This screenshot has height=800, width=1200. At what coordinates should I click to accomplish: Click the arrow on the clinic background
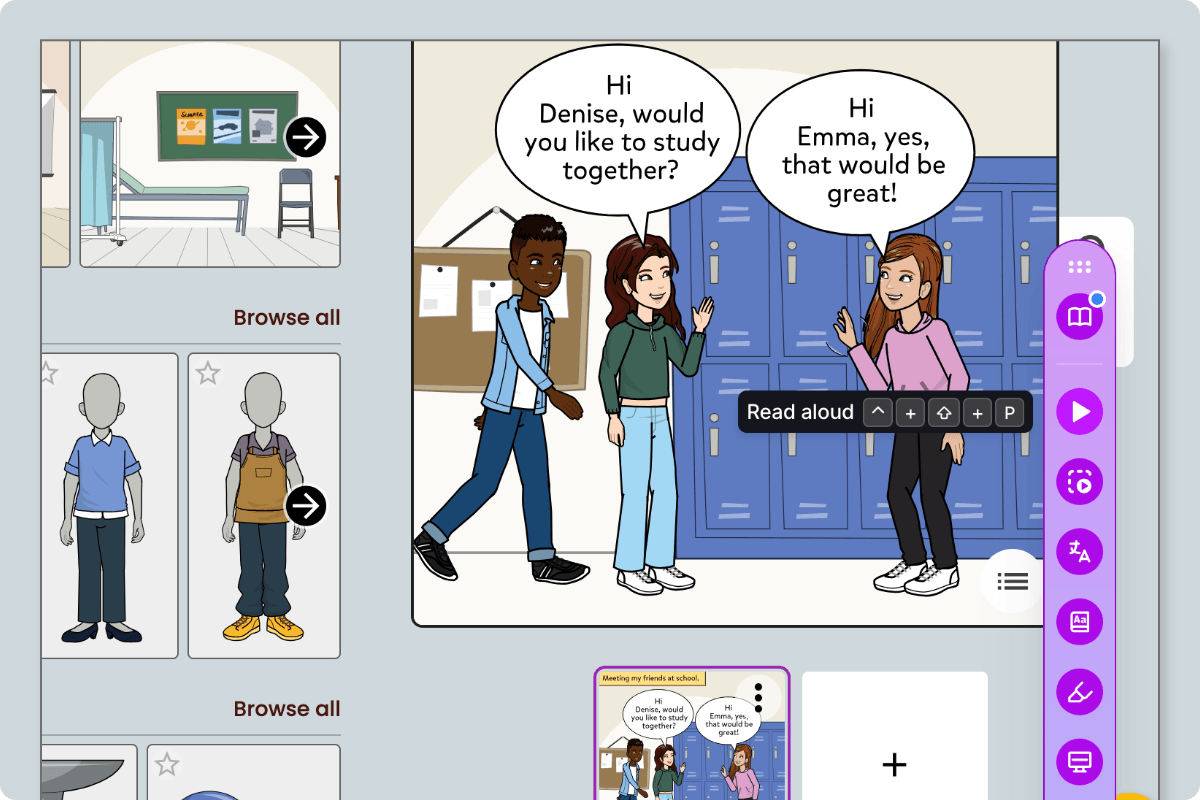click(306, 137)
